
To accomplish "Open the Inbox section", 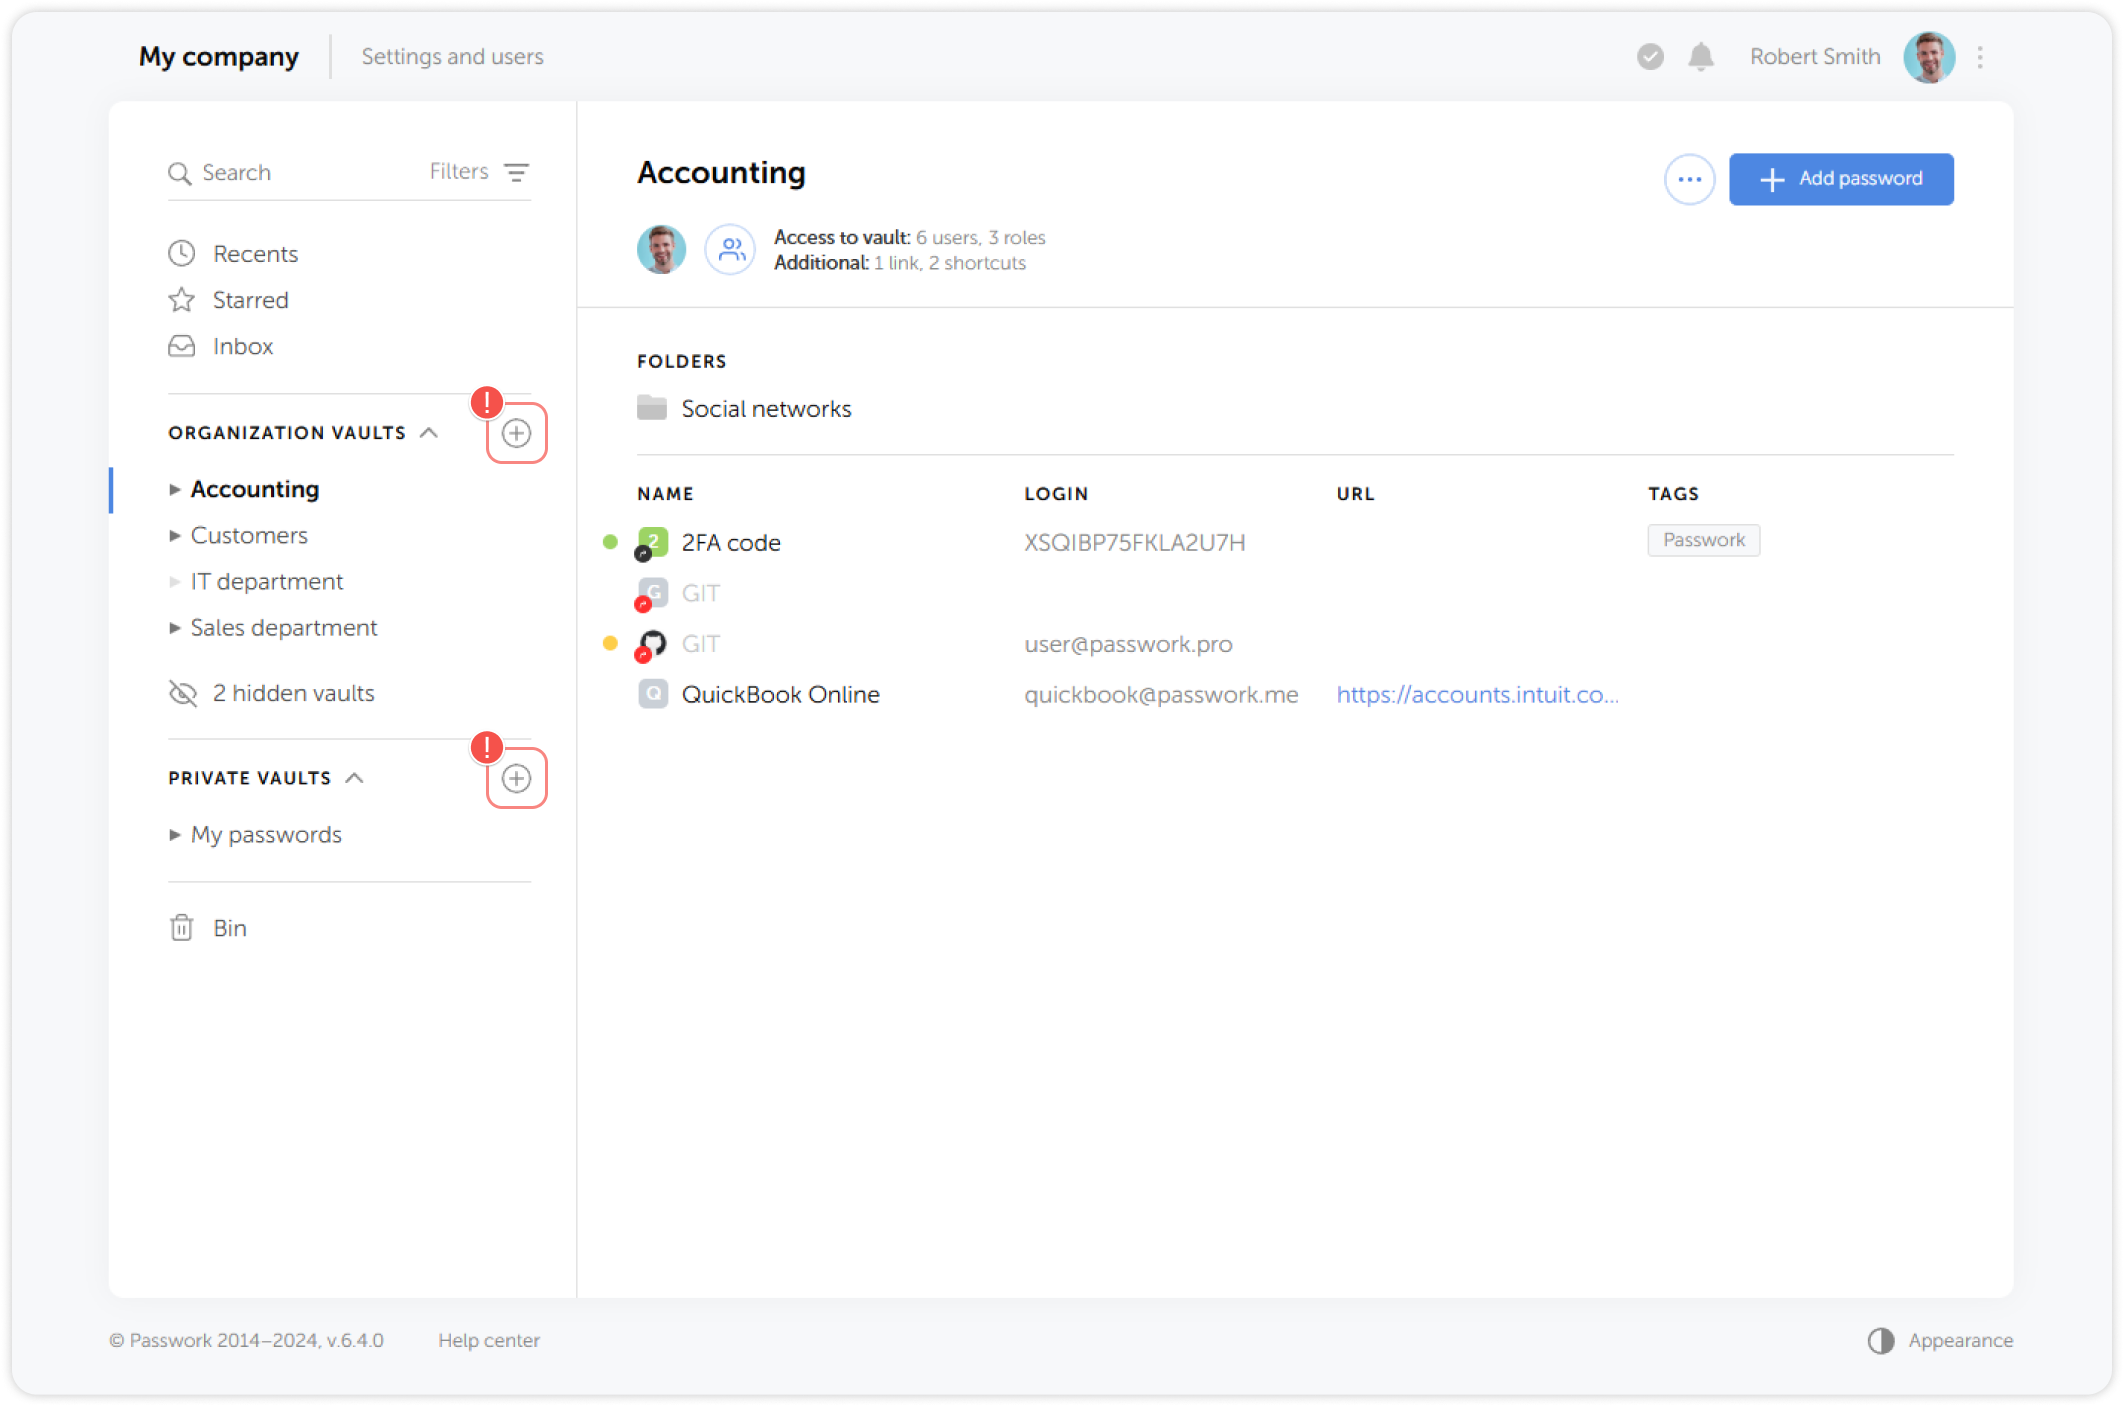I will coord(242,346).
